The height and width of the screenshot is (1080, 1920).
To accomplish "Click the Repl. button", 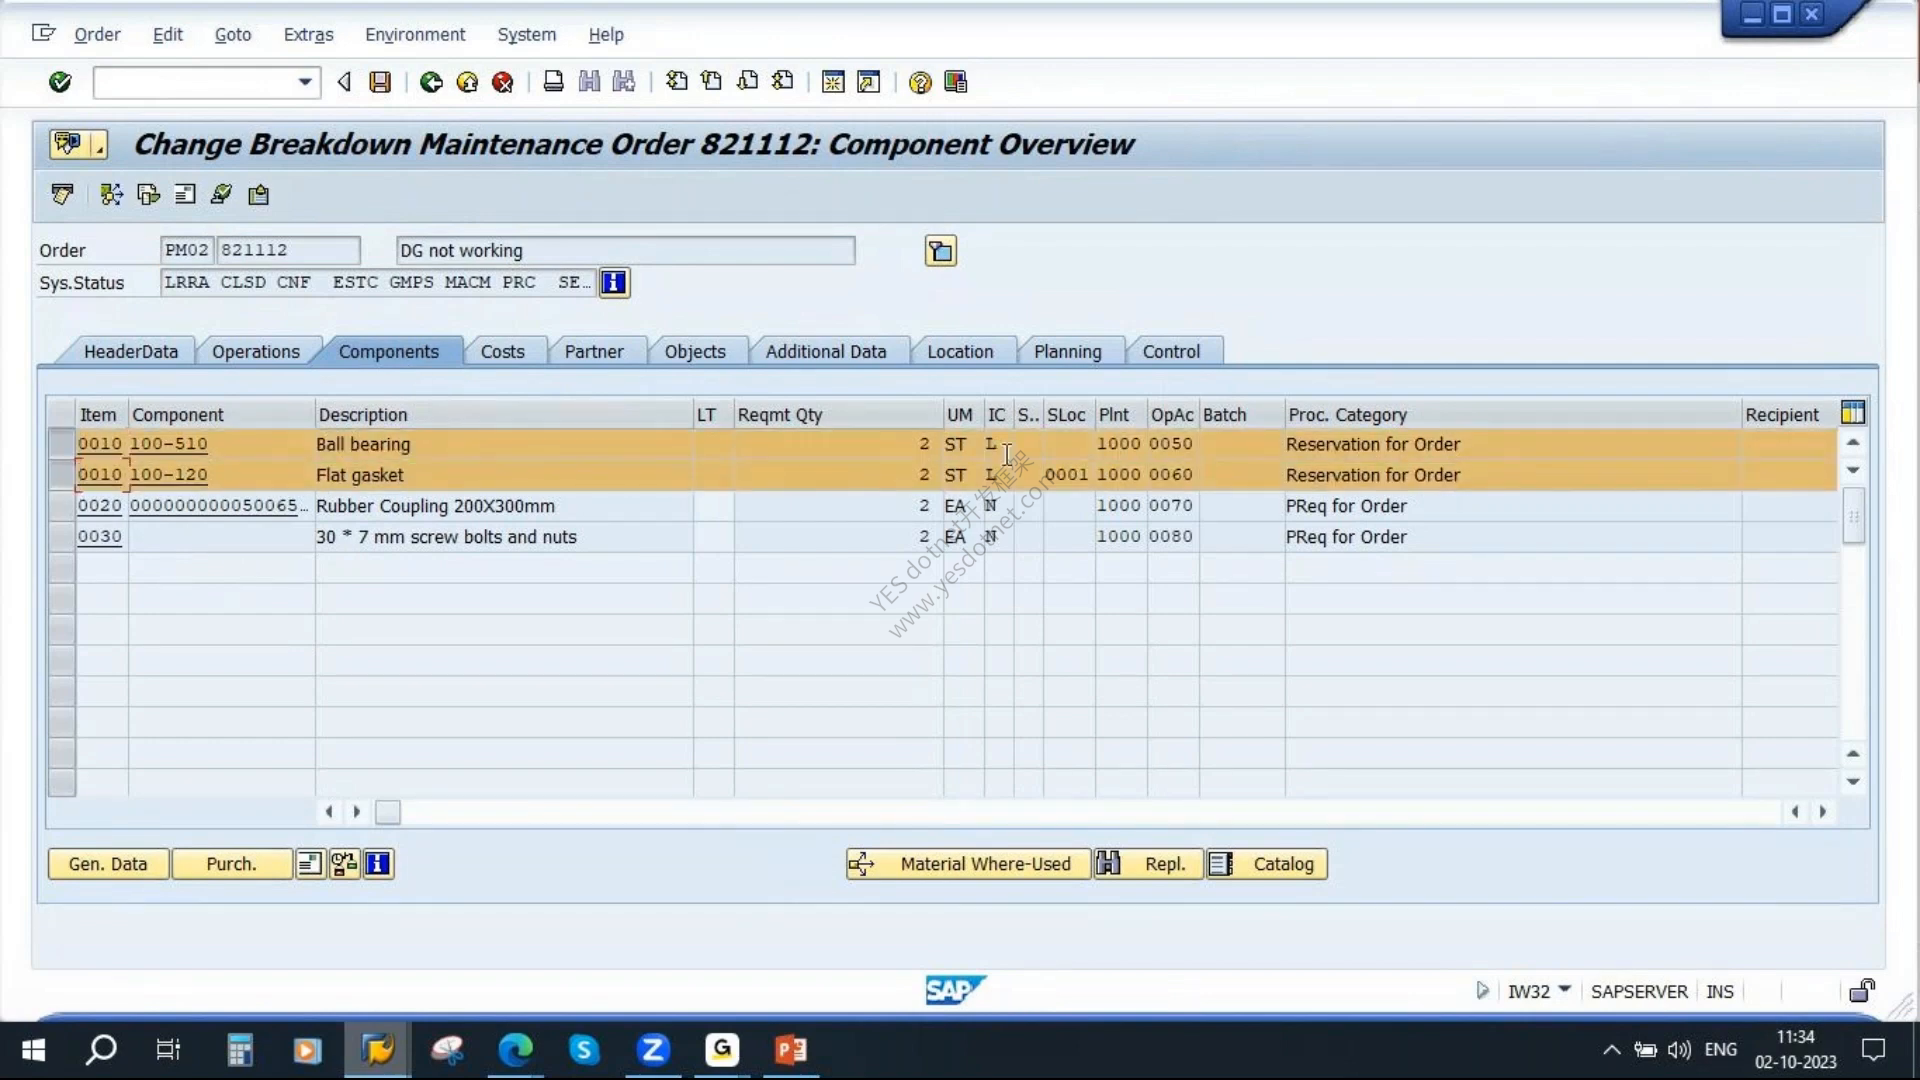I will coord(1148,864).
